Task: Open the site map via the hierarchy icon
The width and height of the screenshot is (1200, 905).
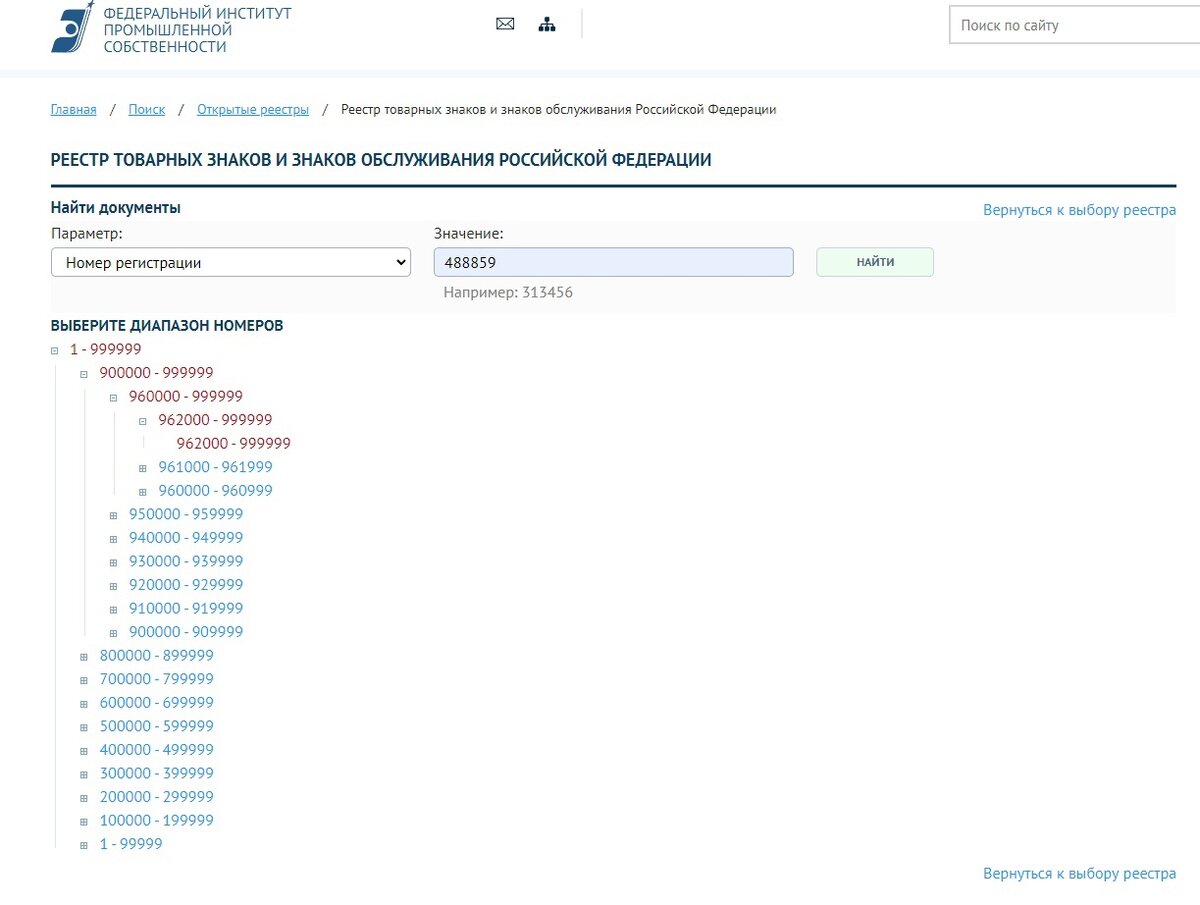Action: point(547,23)
